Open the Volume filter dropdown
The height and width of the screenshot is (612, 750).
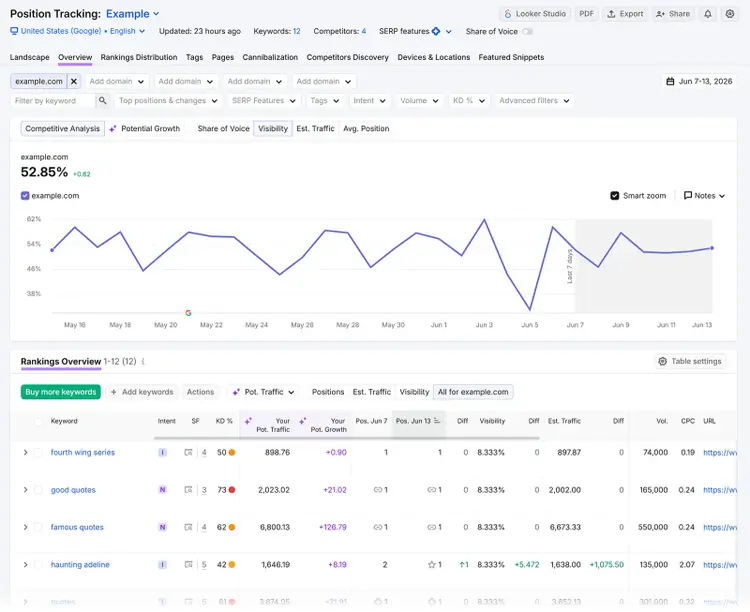(419, 100)
